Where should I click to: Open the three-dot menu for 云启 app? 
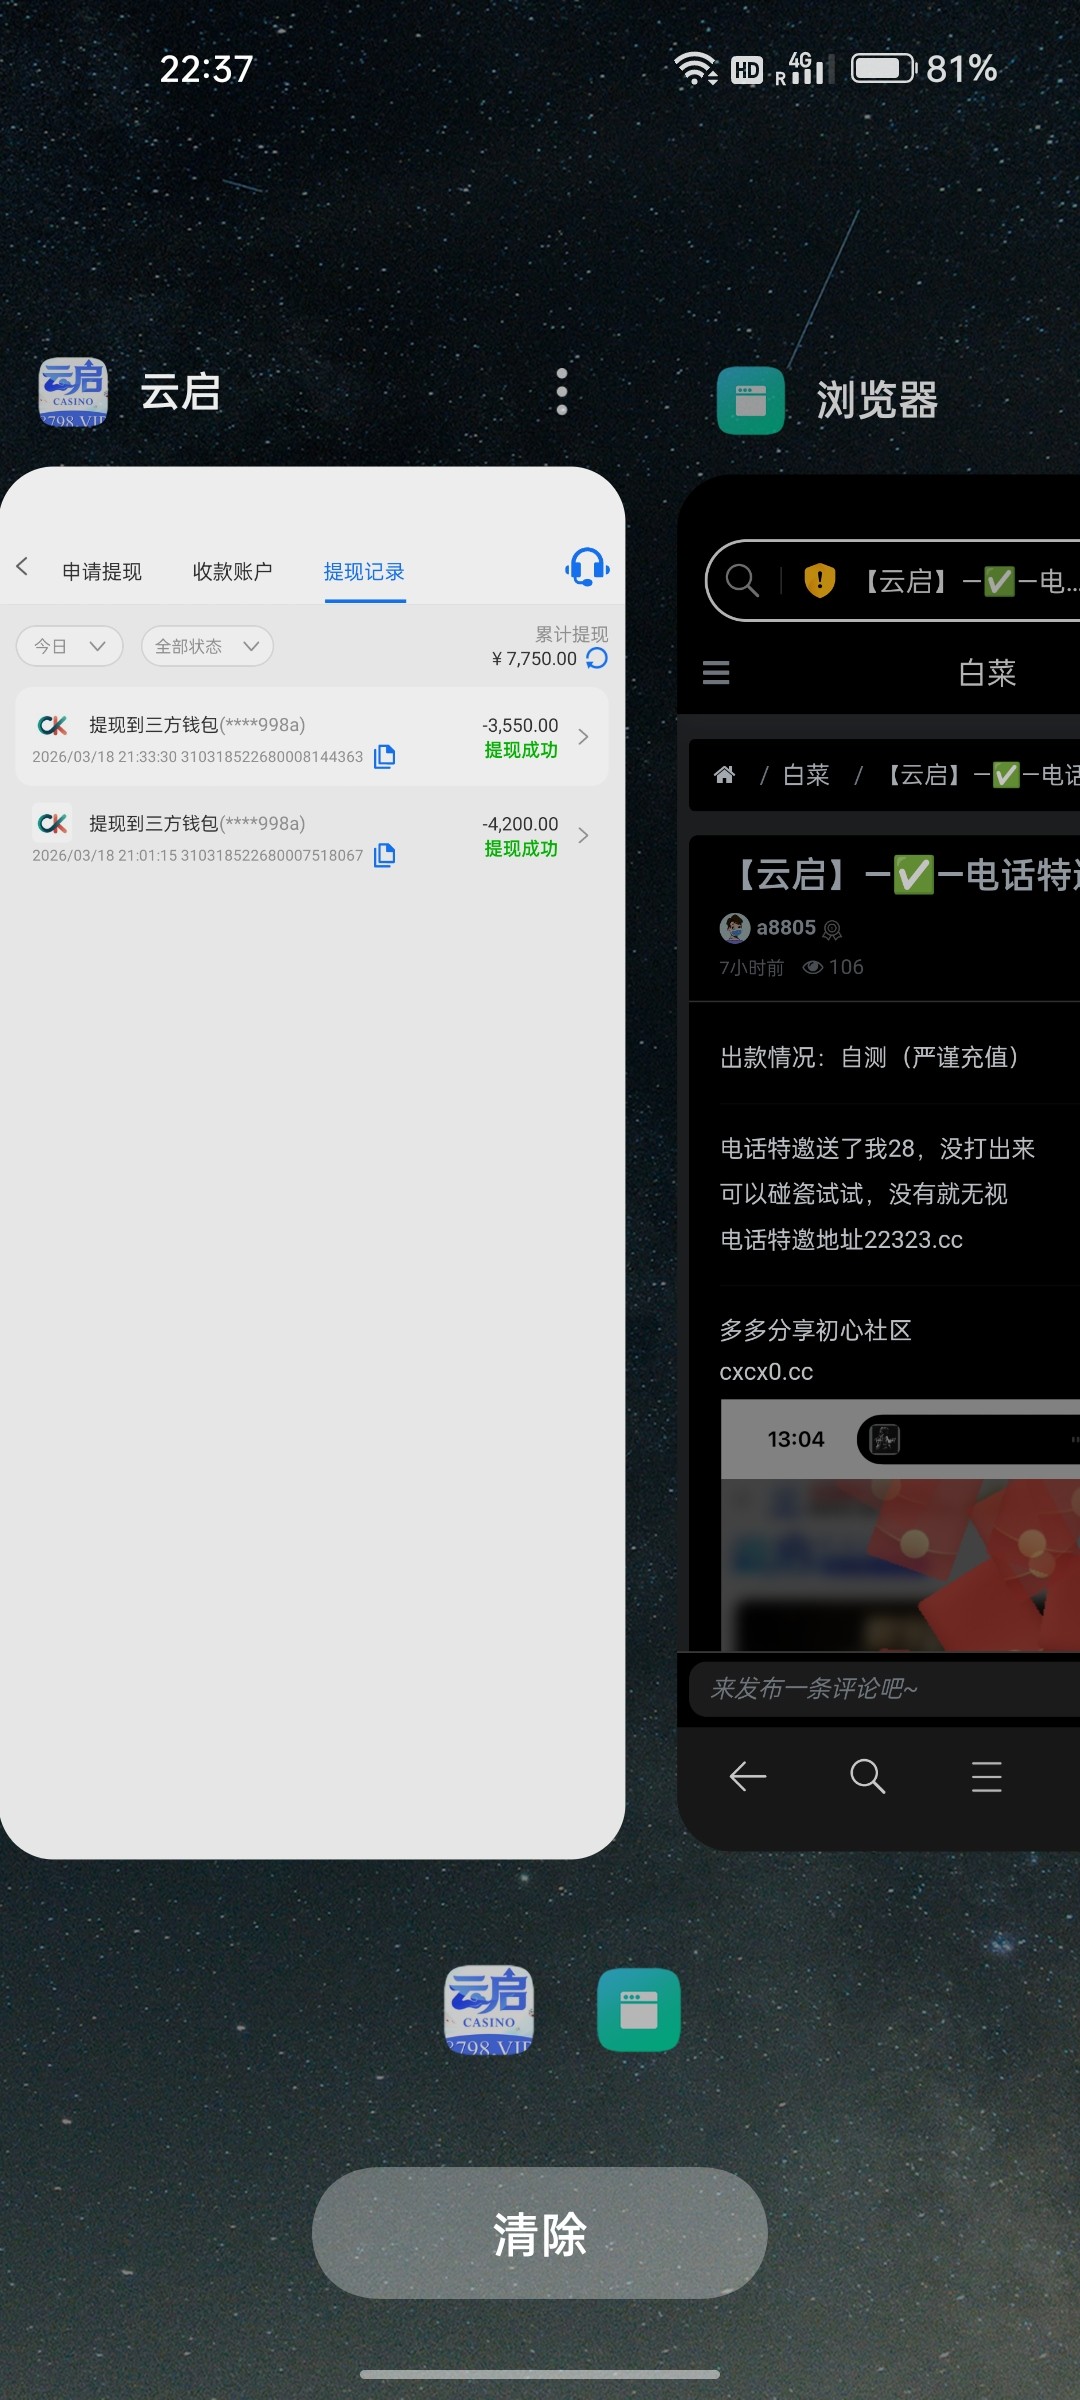pos(562,391)
